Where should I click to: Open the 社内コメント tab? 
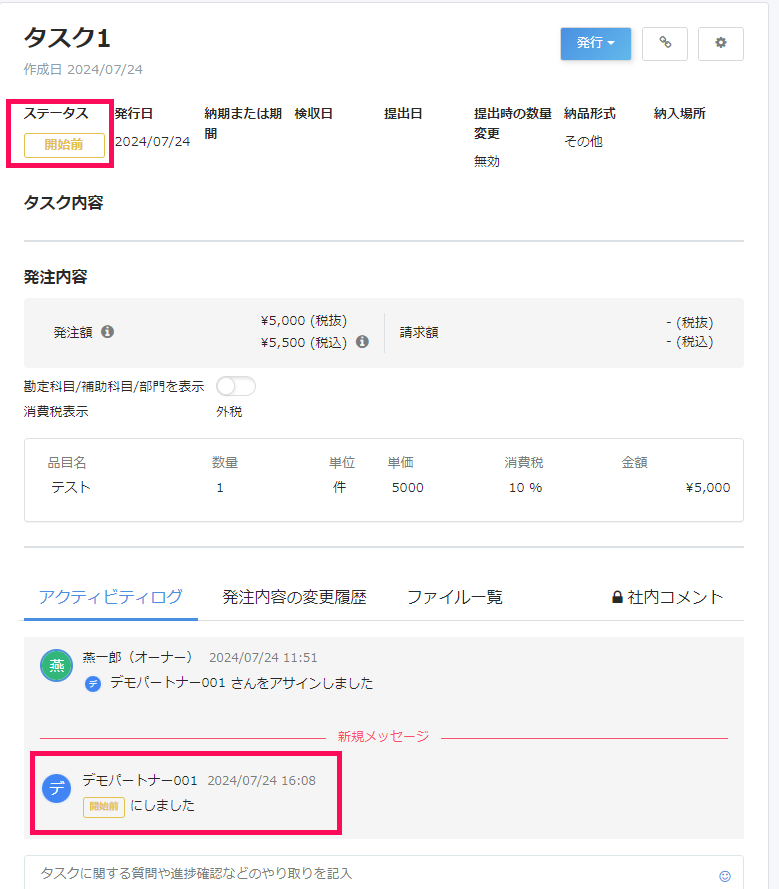coord(668,597)
